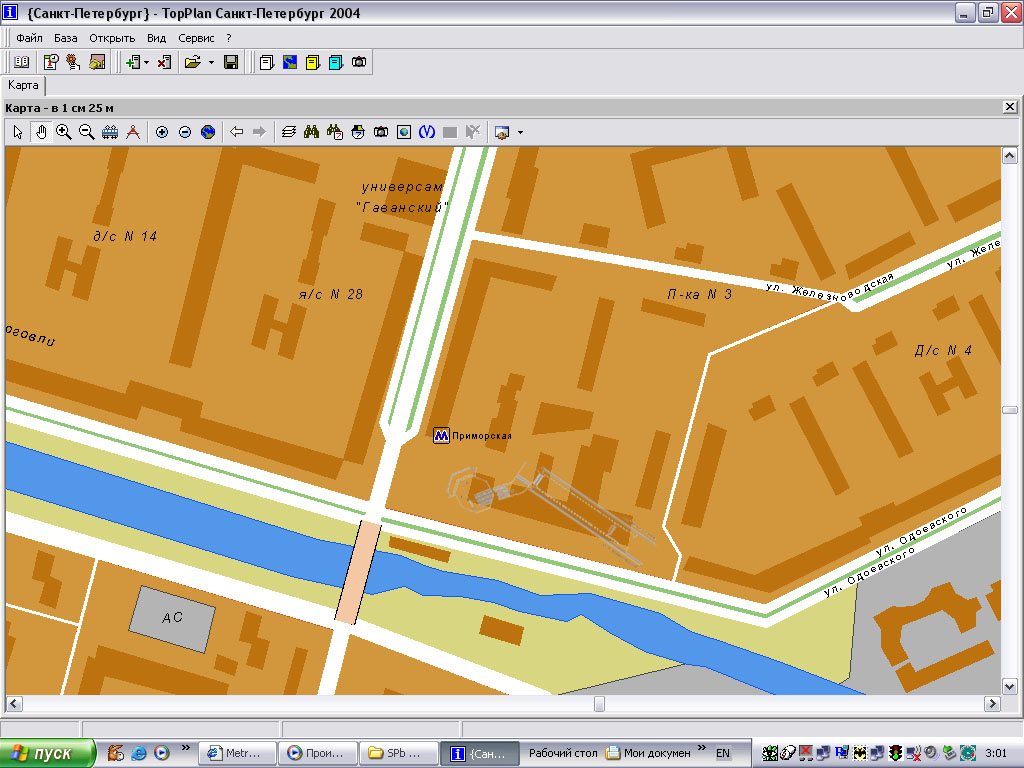Click the map with car icon
Viewport: 1024px width, 768px height.
tap(97, 62)
